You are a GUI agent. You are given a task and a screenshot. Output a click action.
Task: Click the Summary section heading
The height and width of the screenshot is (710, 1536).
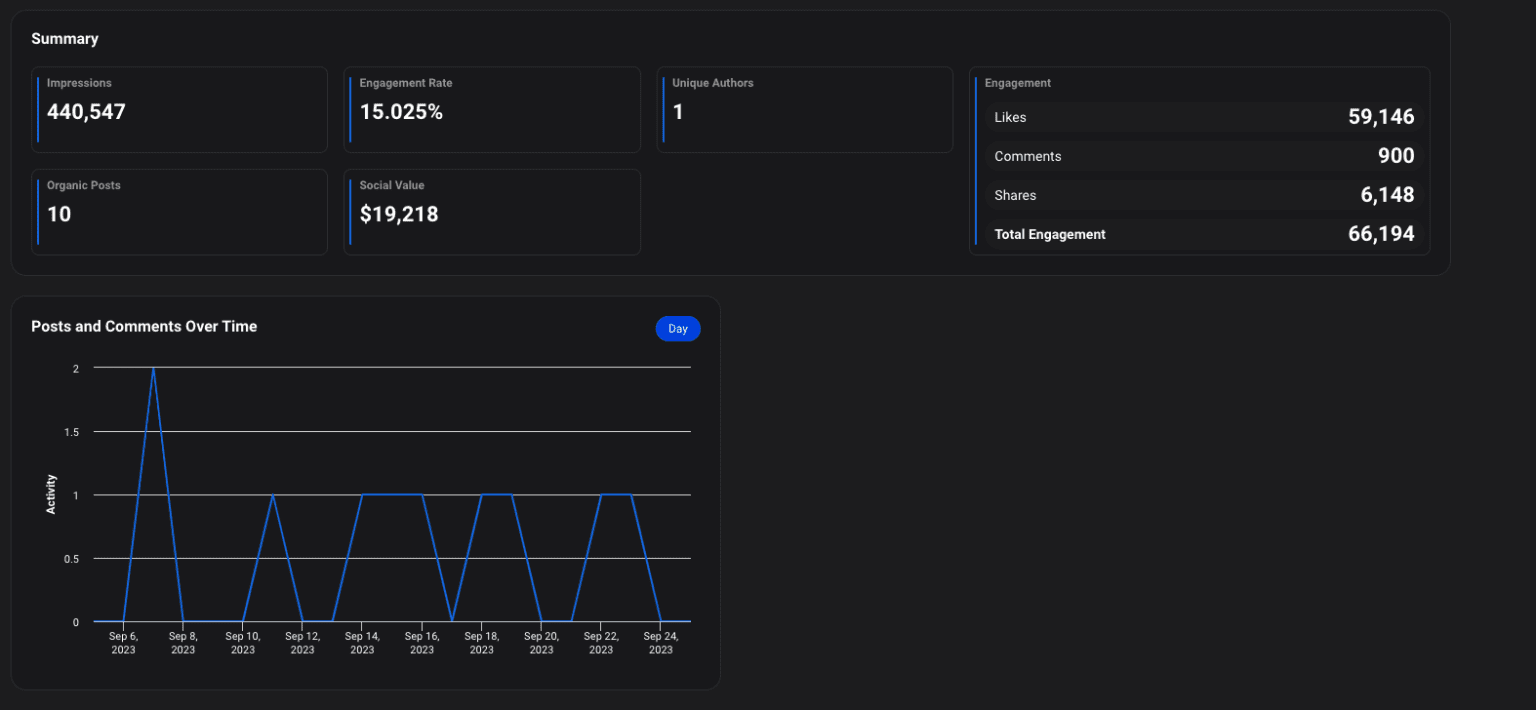click(65, 39)
